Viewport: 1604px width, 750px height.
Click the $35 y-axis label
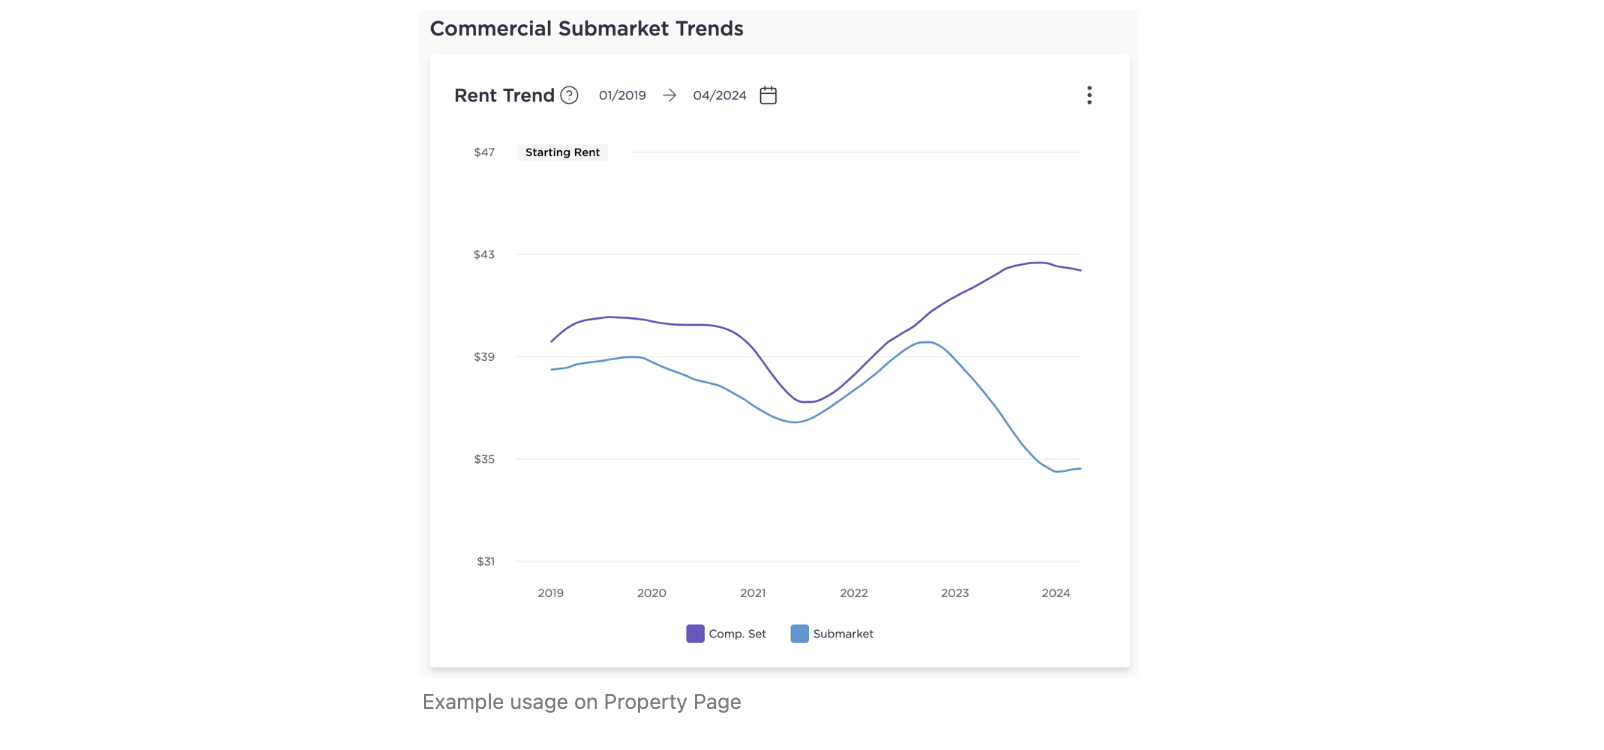(x=484, y=459)
